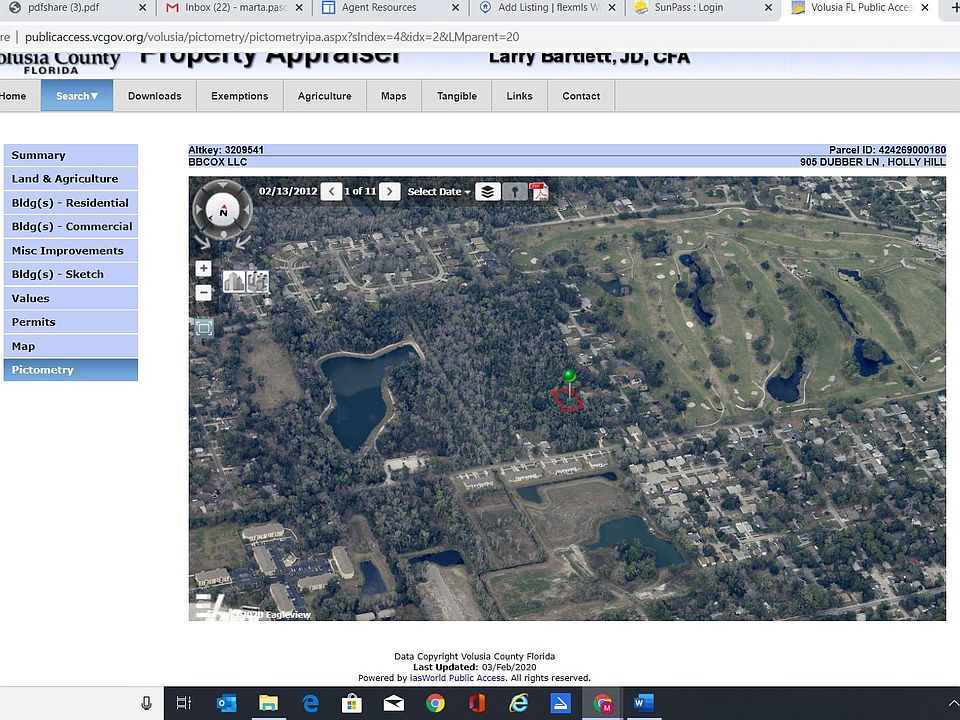The image size is (960, 720).
Task: Click the Parcel ID: 424269000180 text
Action: [887, 150]
